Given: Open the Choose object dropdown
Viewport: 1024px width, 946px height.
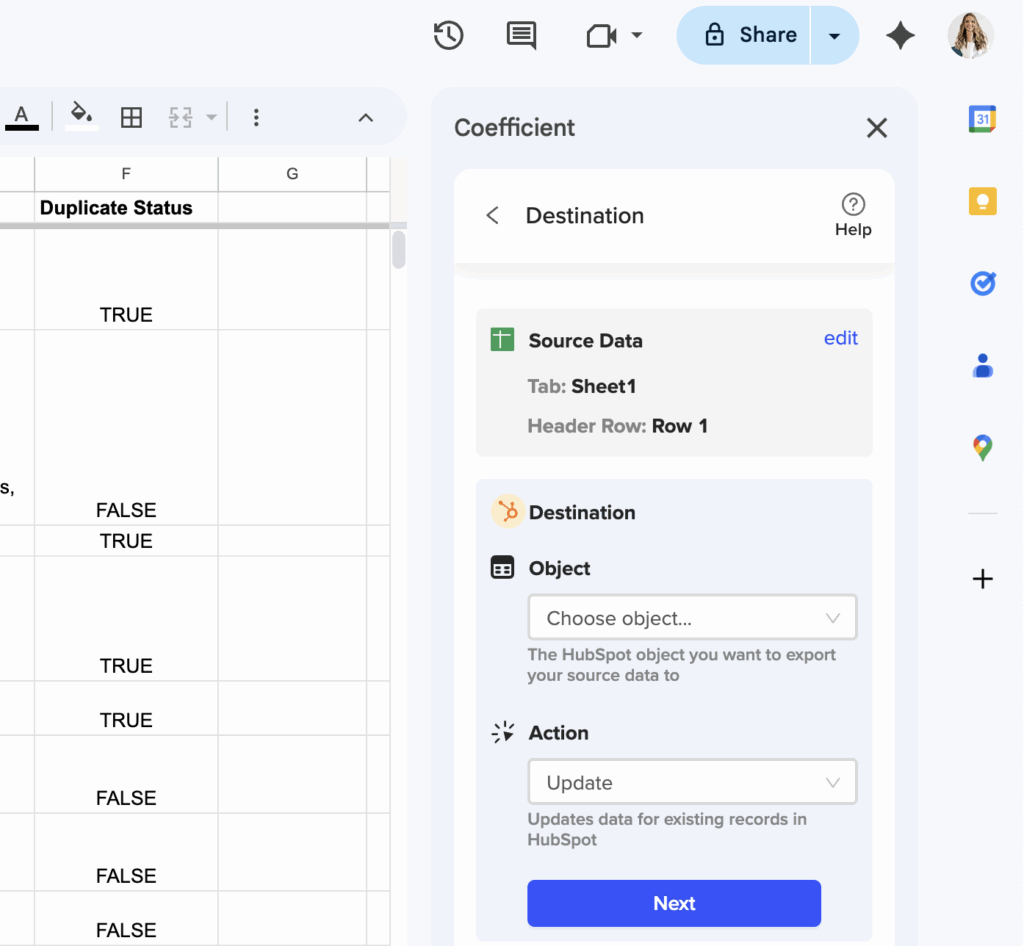Looking at the screenshot, I should [x=692, y=618].
